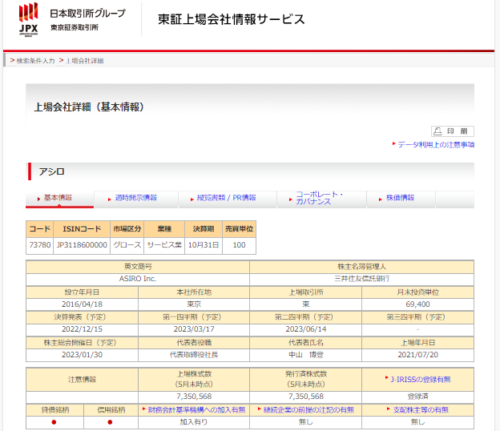Click the red dot under 信用銘柄

click(x=110, y=422)
